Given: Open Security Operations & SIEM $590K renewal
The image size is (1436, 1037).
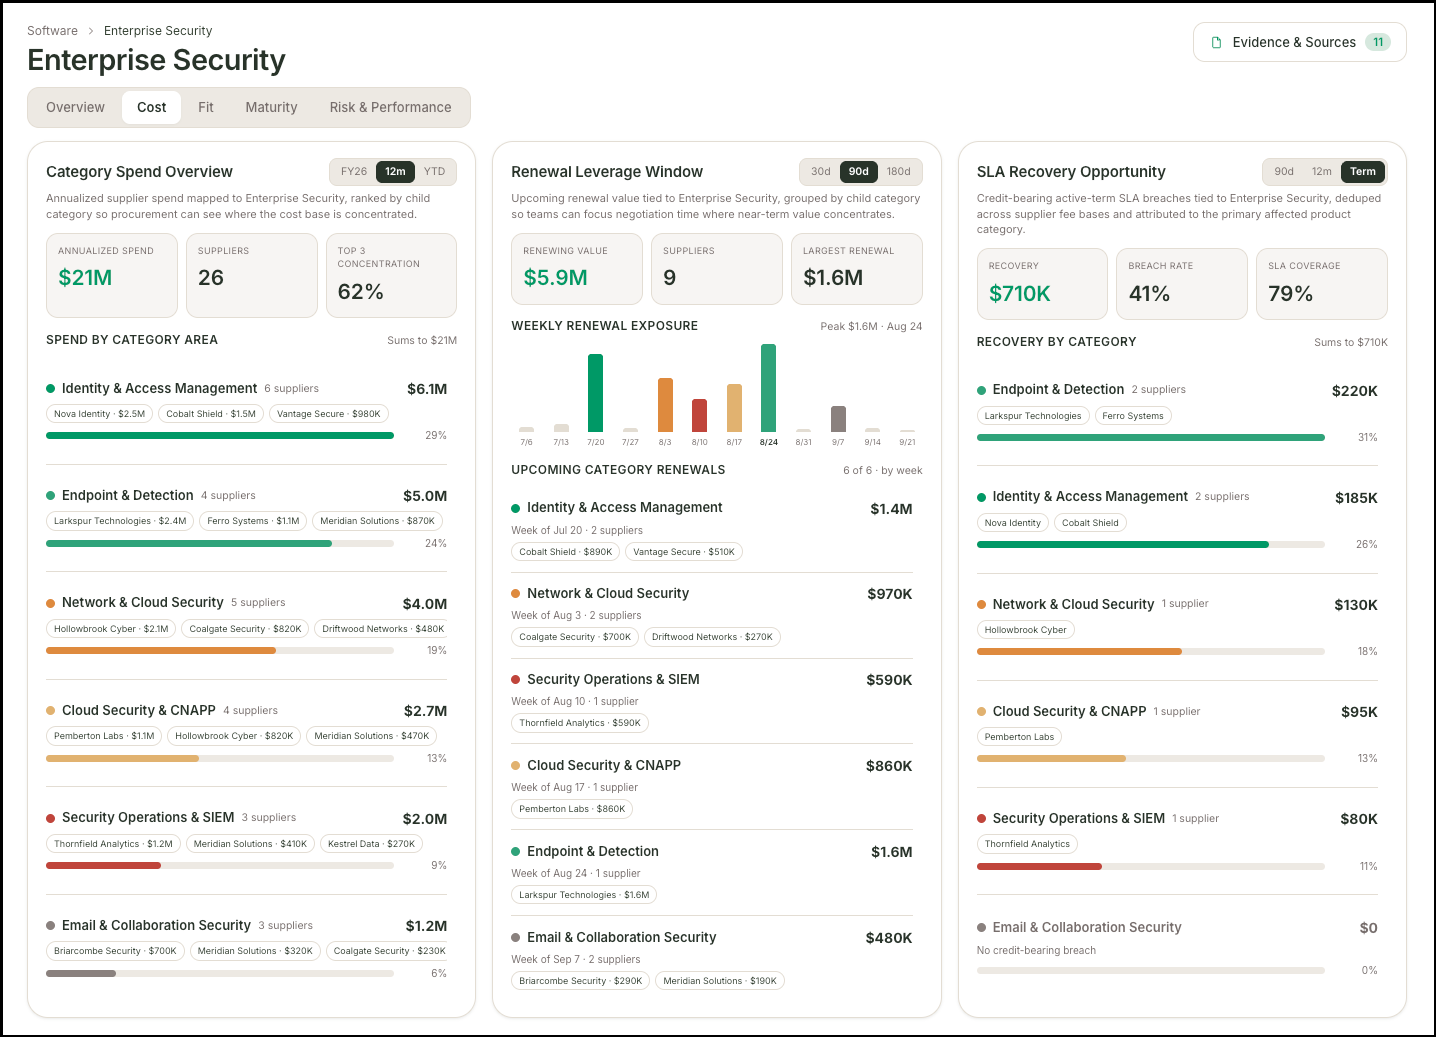Looking at the screenshot, I should [712, 702].
